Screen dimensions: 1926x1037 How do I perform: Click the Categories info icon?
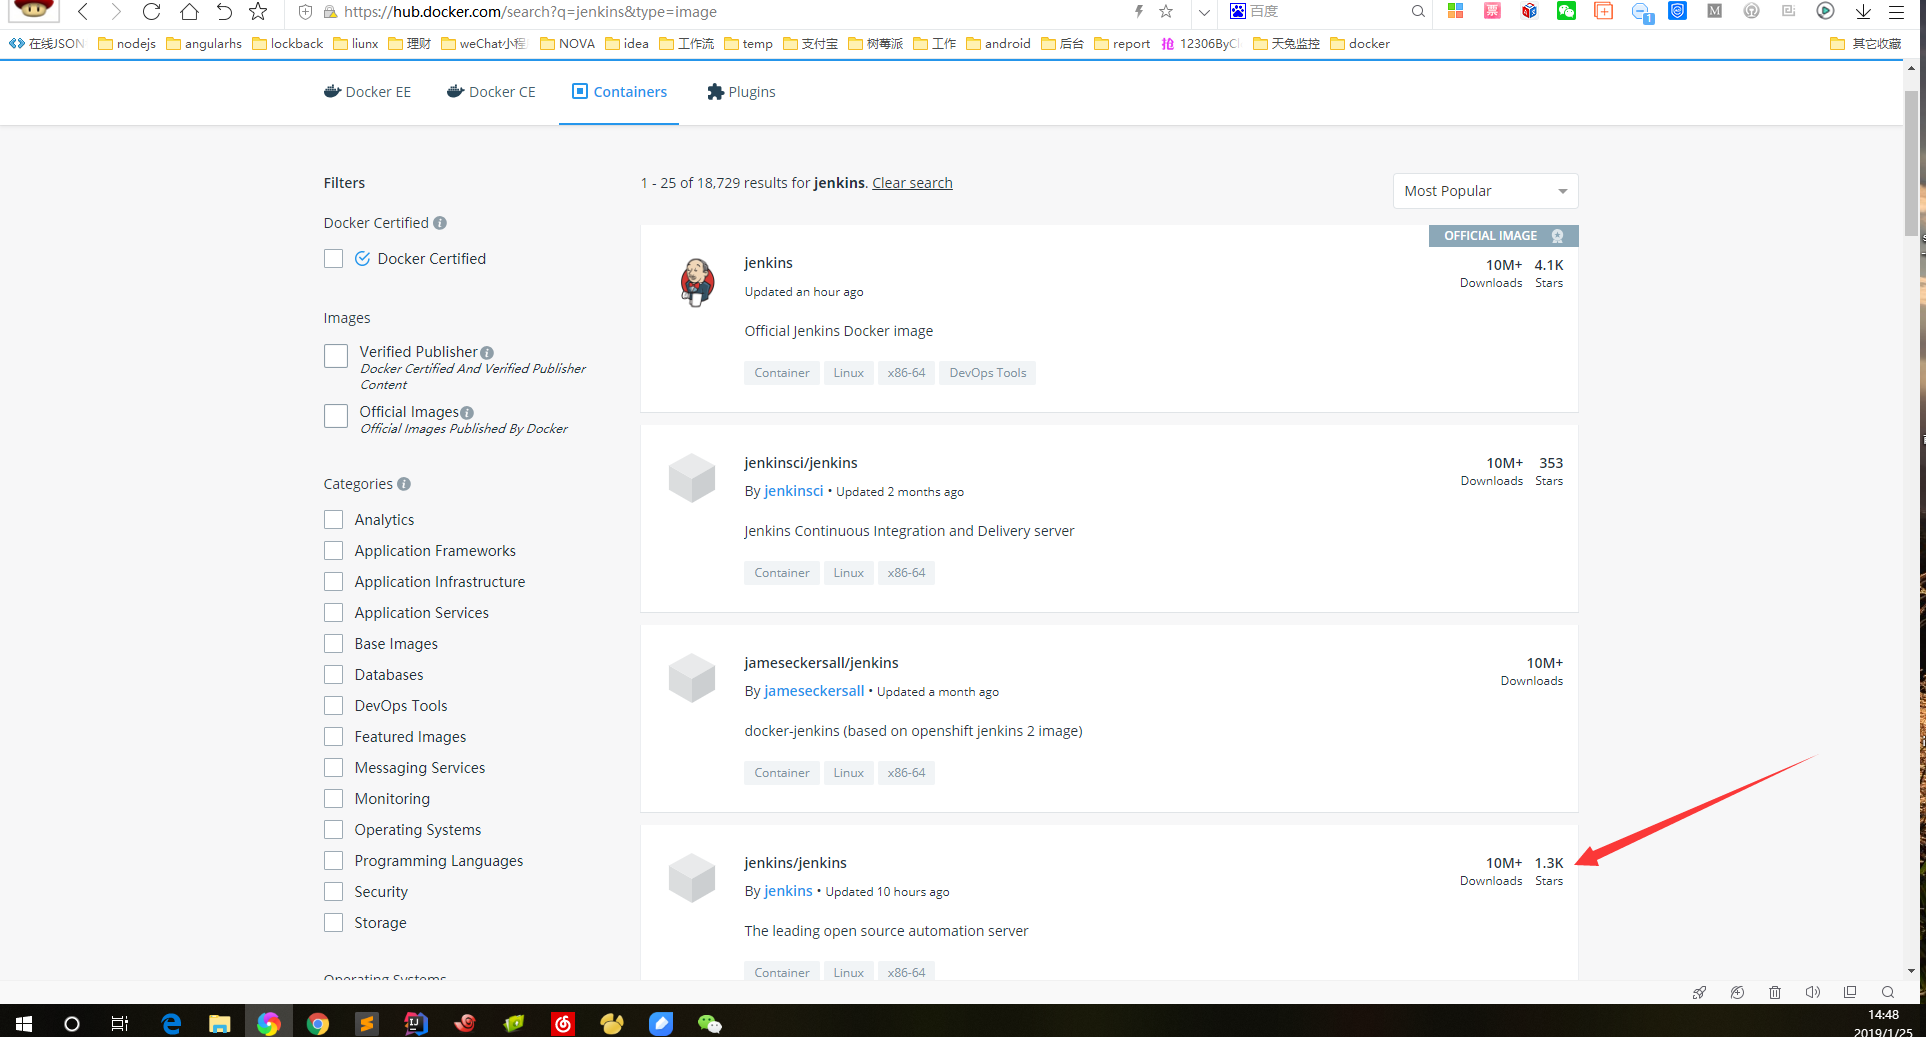pyautogui.click(x=404, y=484)
